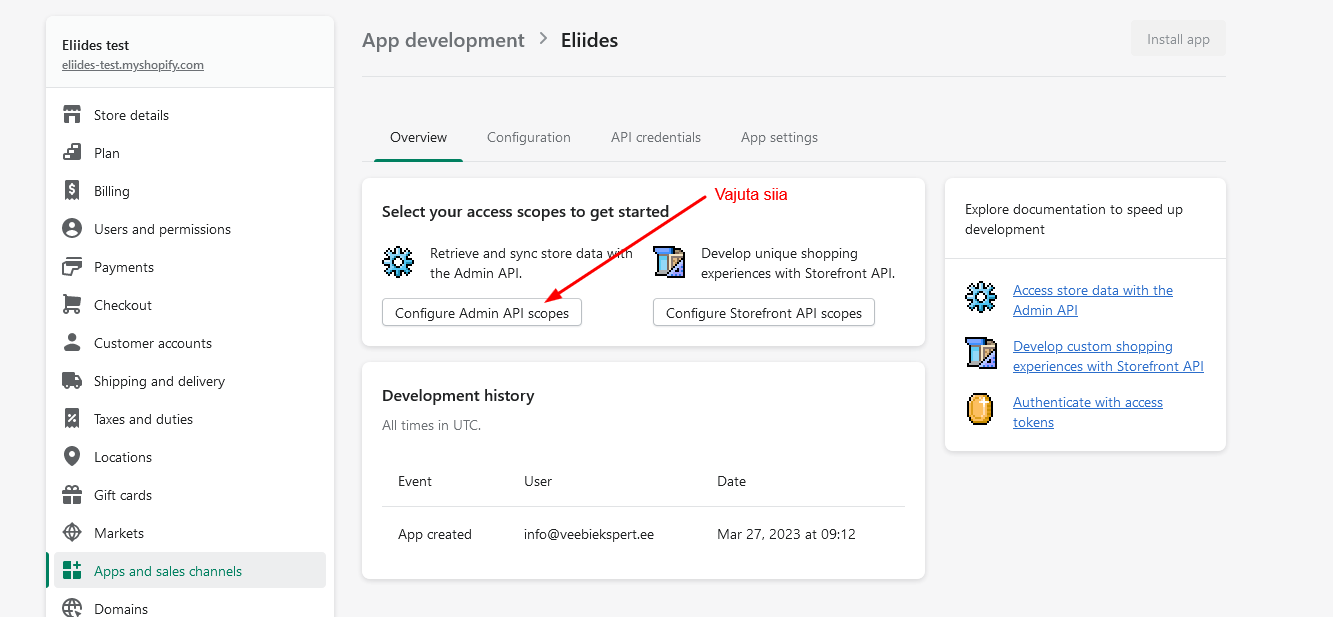
Task: Select the App settings tab
Action: (779, 137)
